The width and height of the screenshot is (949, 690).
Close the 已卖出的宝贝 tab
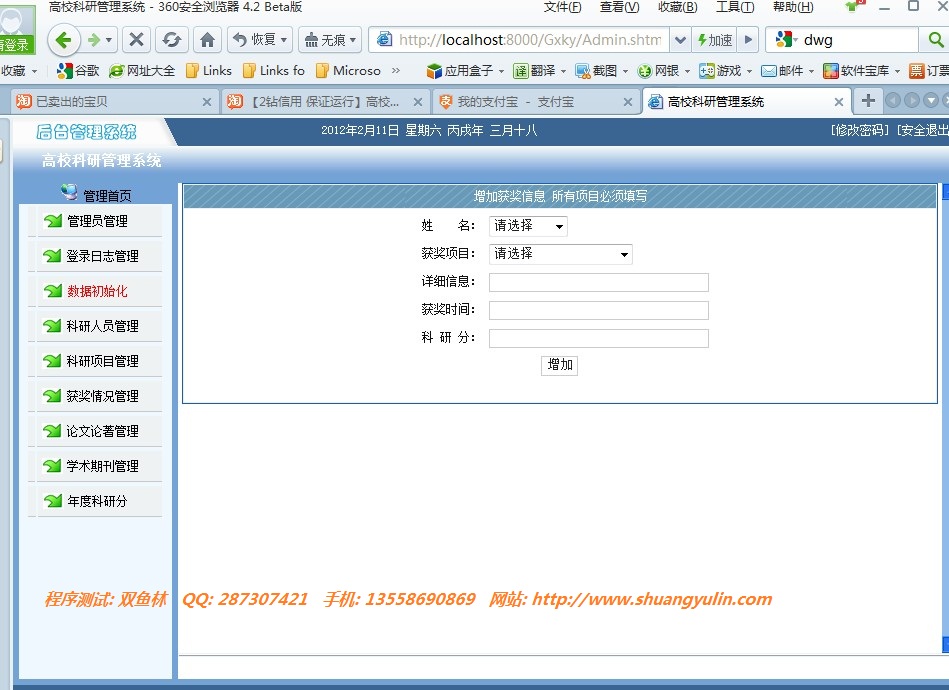[207, 102]
